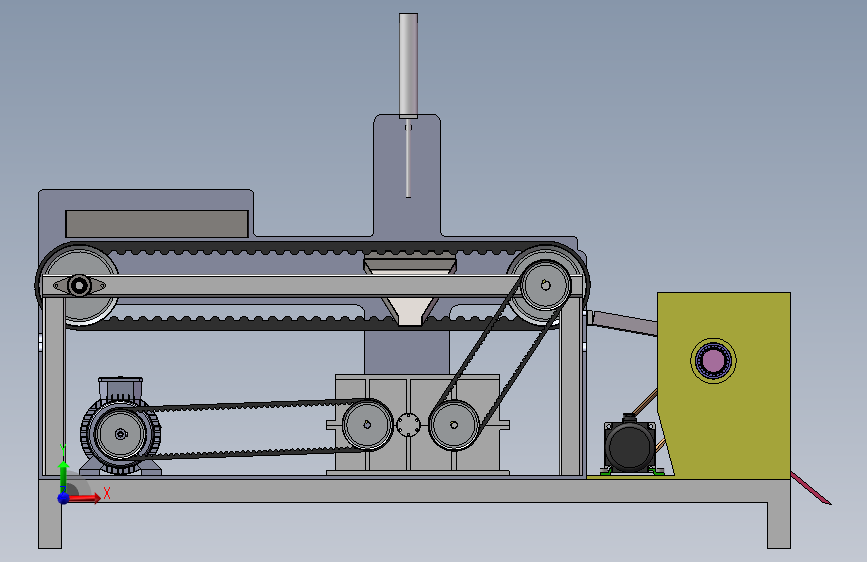The height and width of the screenshot is (562, 867).
Task: Click the gray rectangular panel on upper housing
Action: [x=157, y=223]
